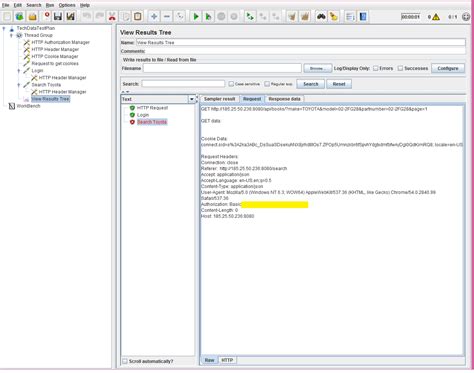Viewport: 474px width, 373px height.
Task: Click the Reset Search broom icon
Action: click(x=334, y=16)
